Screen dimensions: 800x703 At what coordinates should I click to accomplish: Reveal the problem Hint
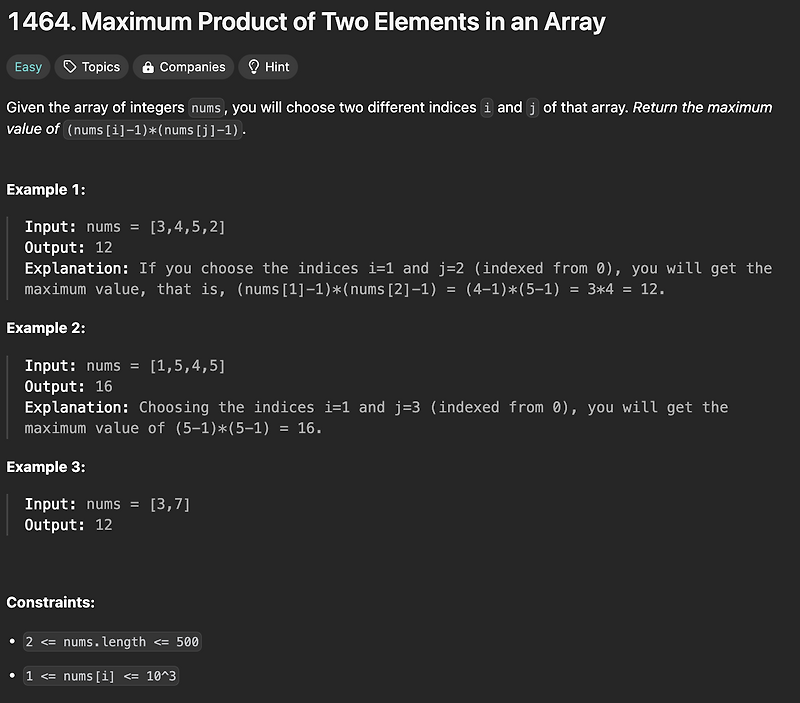(268, 67)
